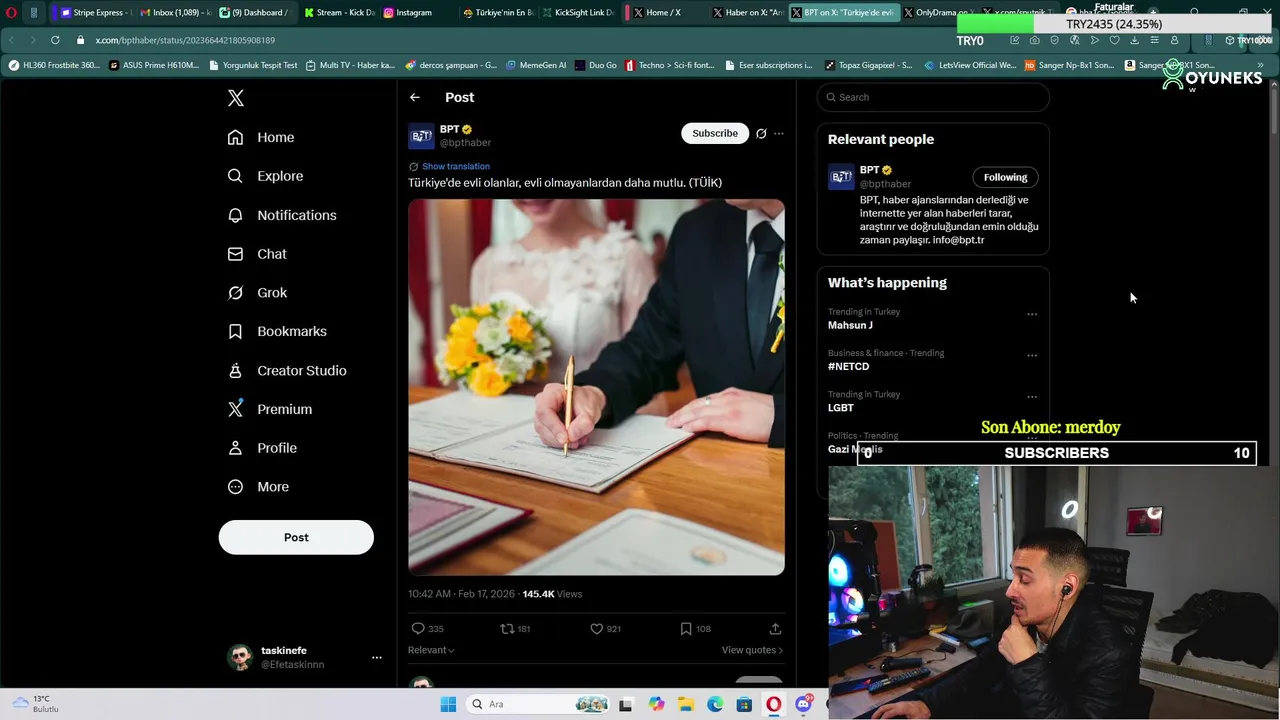Open the LGBT trending topic
1280x720 pixels.
point(841,408)
